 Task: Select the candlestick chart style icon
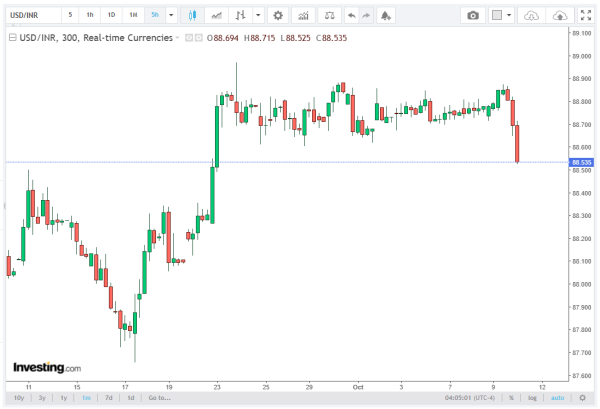[192, 16]
